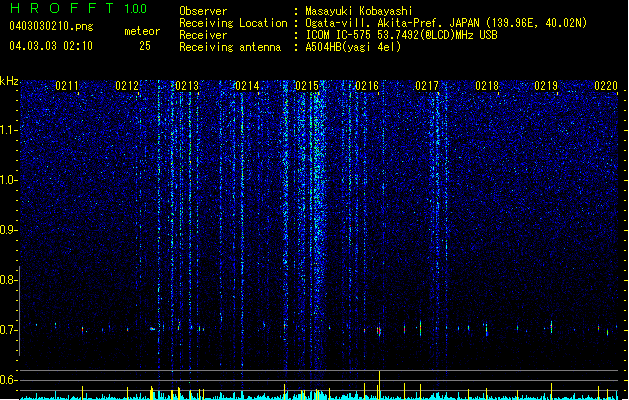Image resolution: width=629 pixels, height=400 pixels.
Task: Click the meteor count value 25
Action: (145, 46)
